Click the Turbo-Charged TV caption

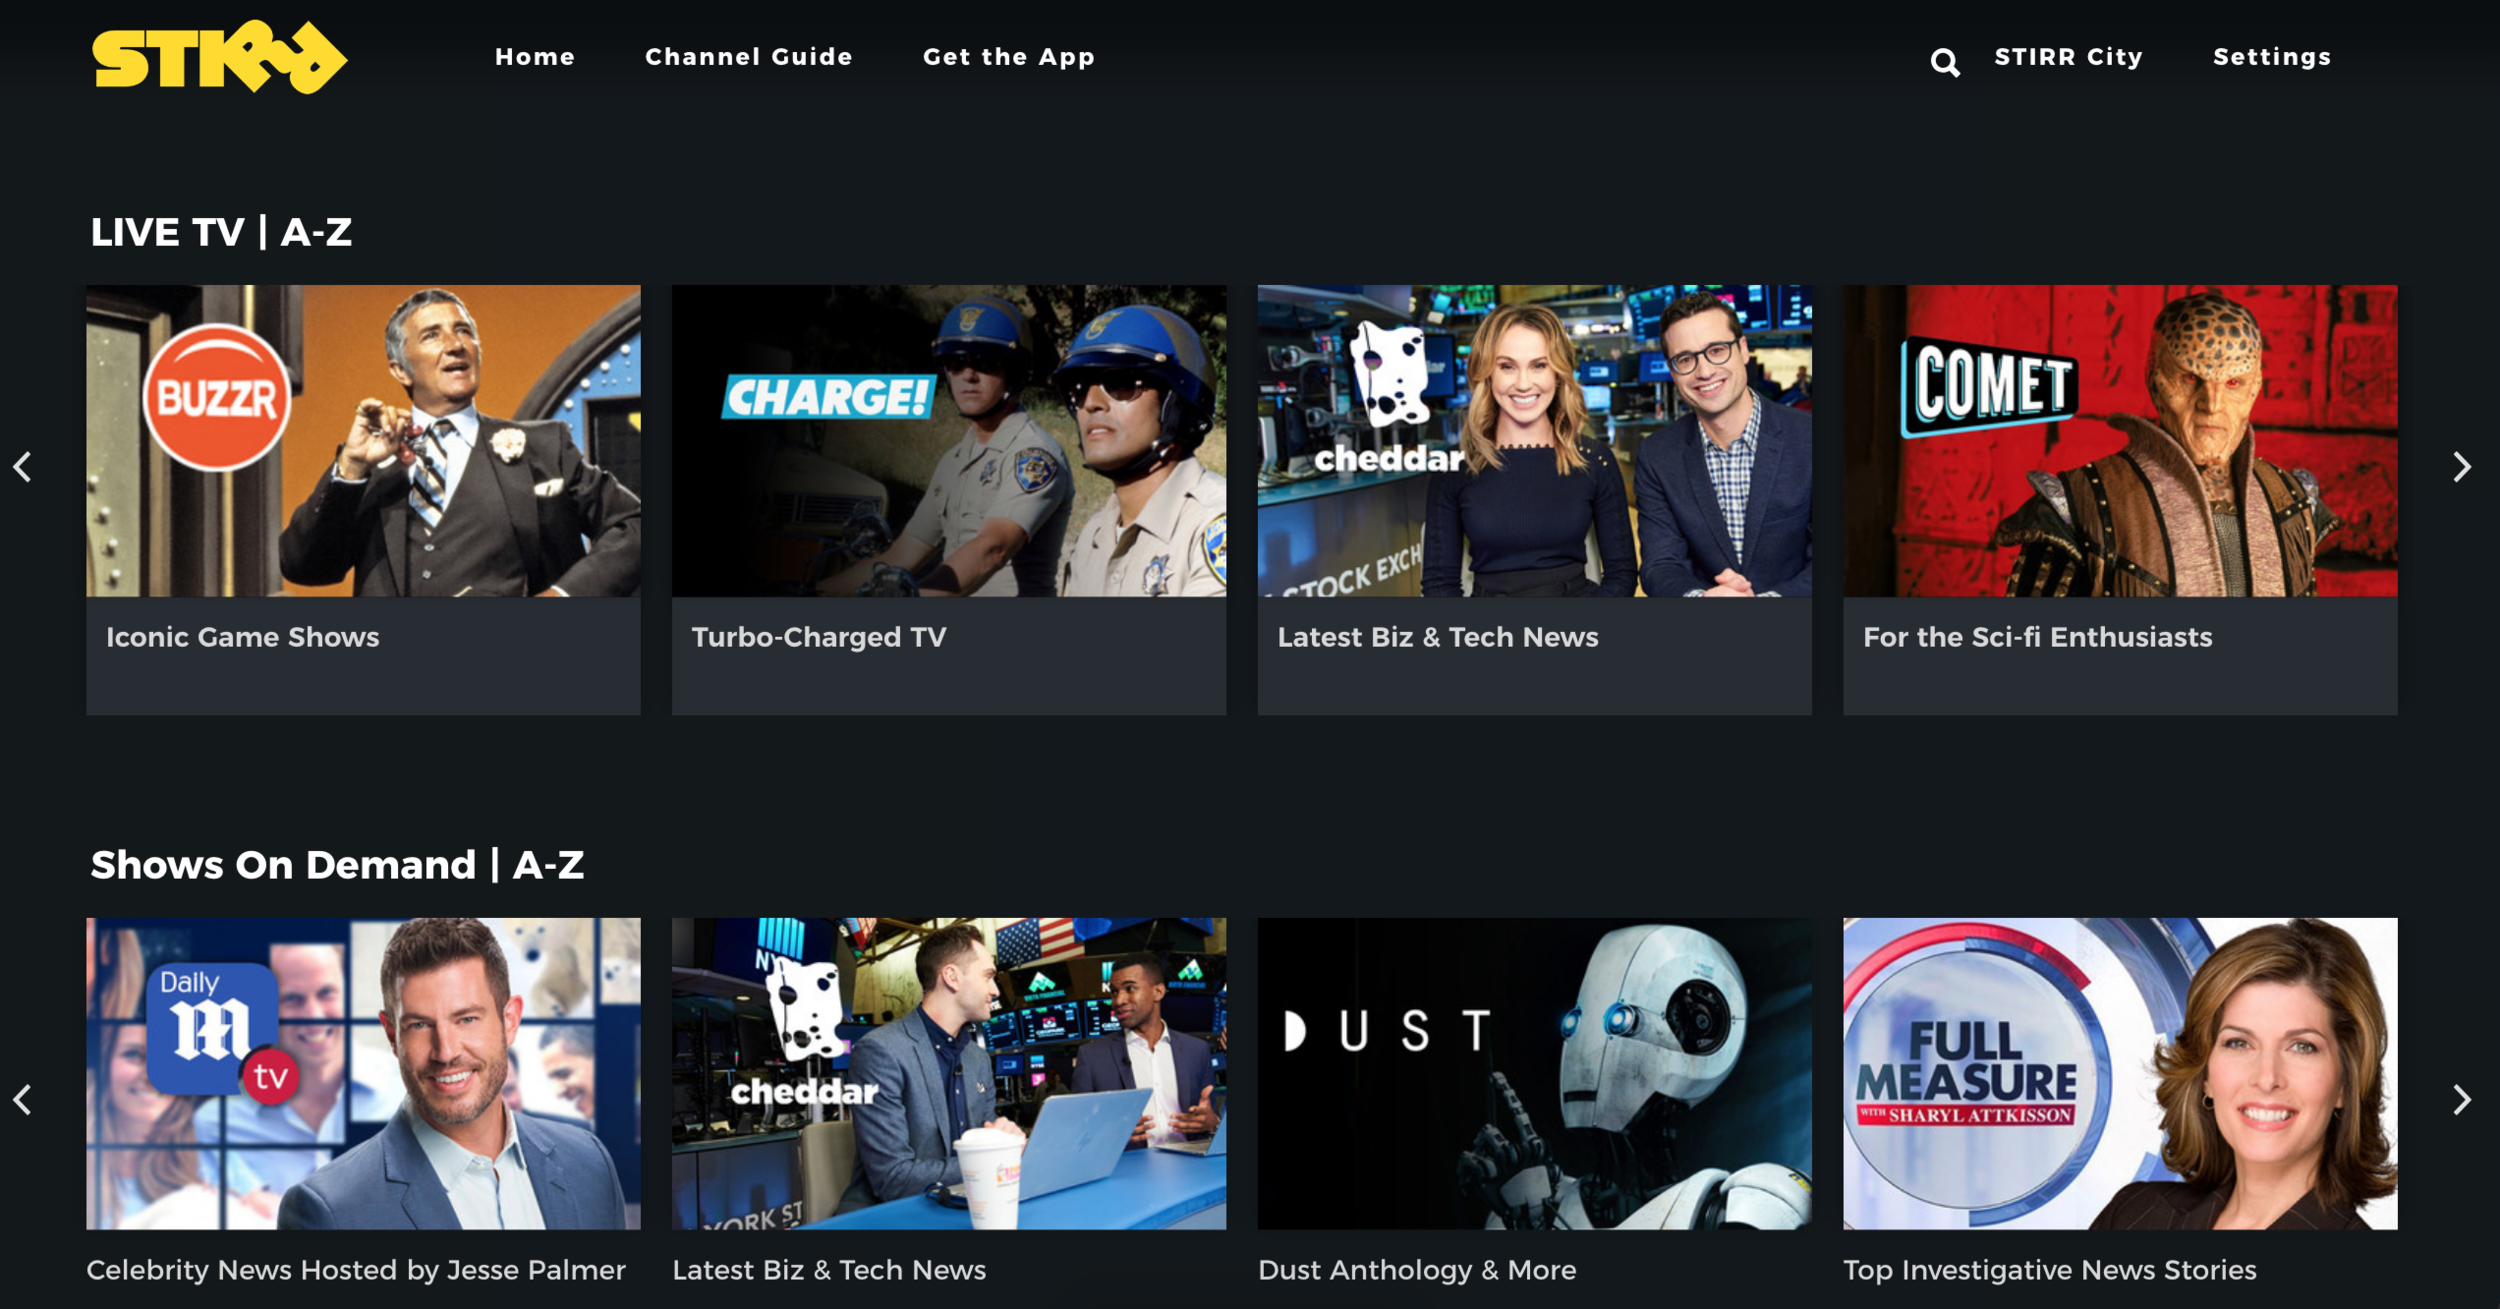coord(819,637)
